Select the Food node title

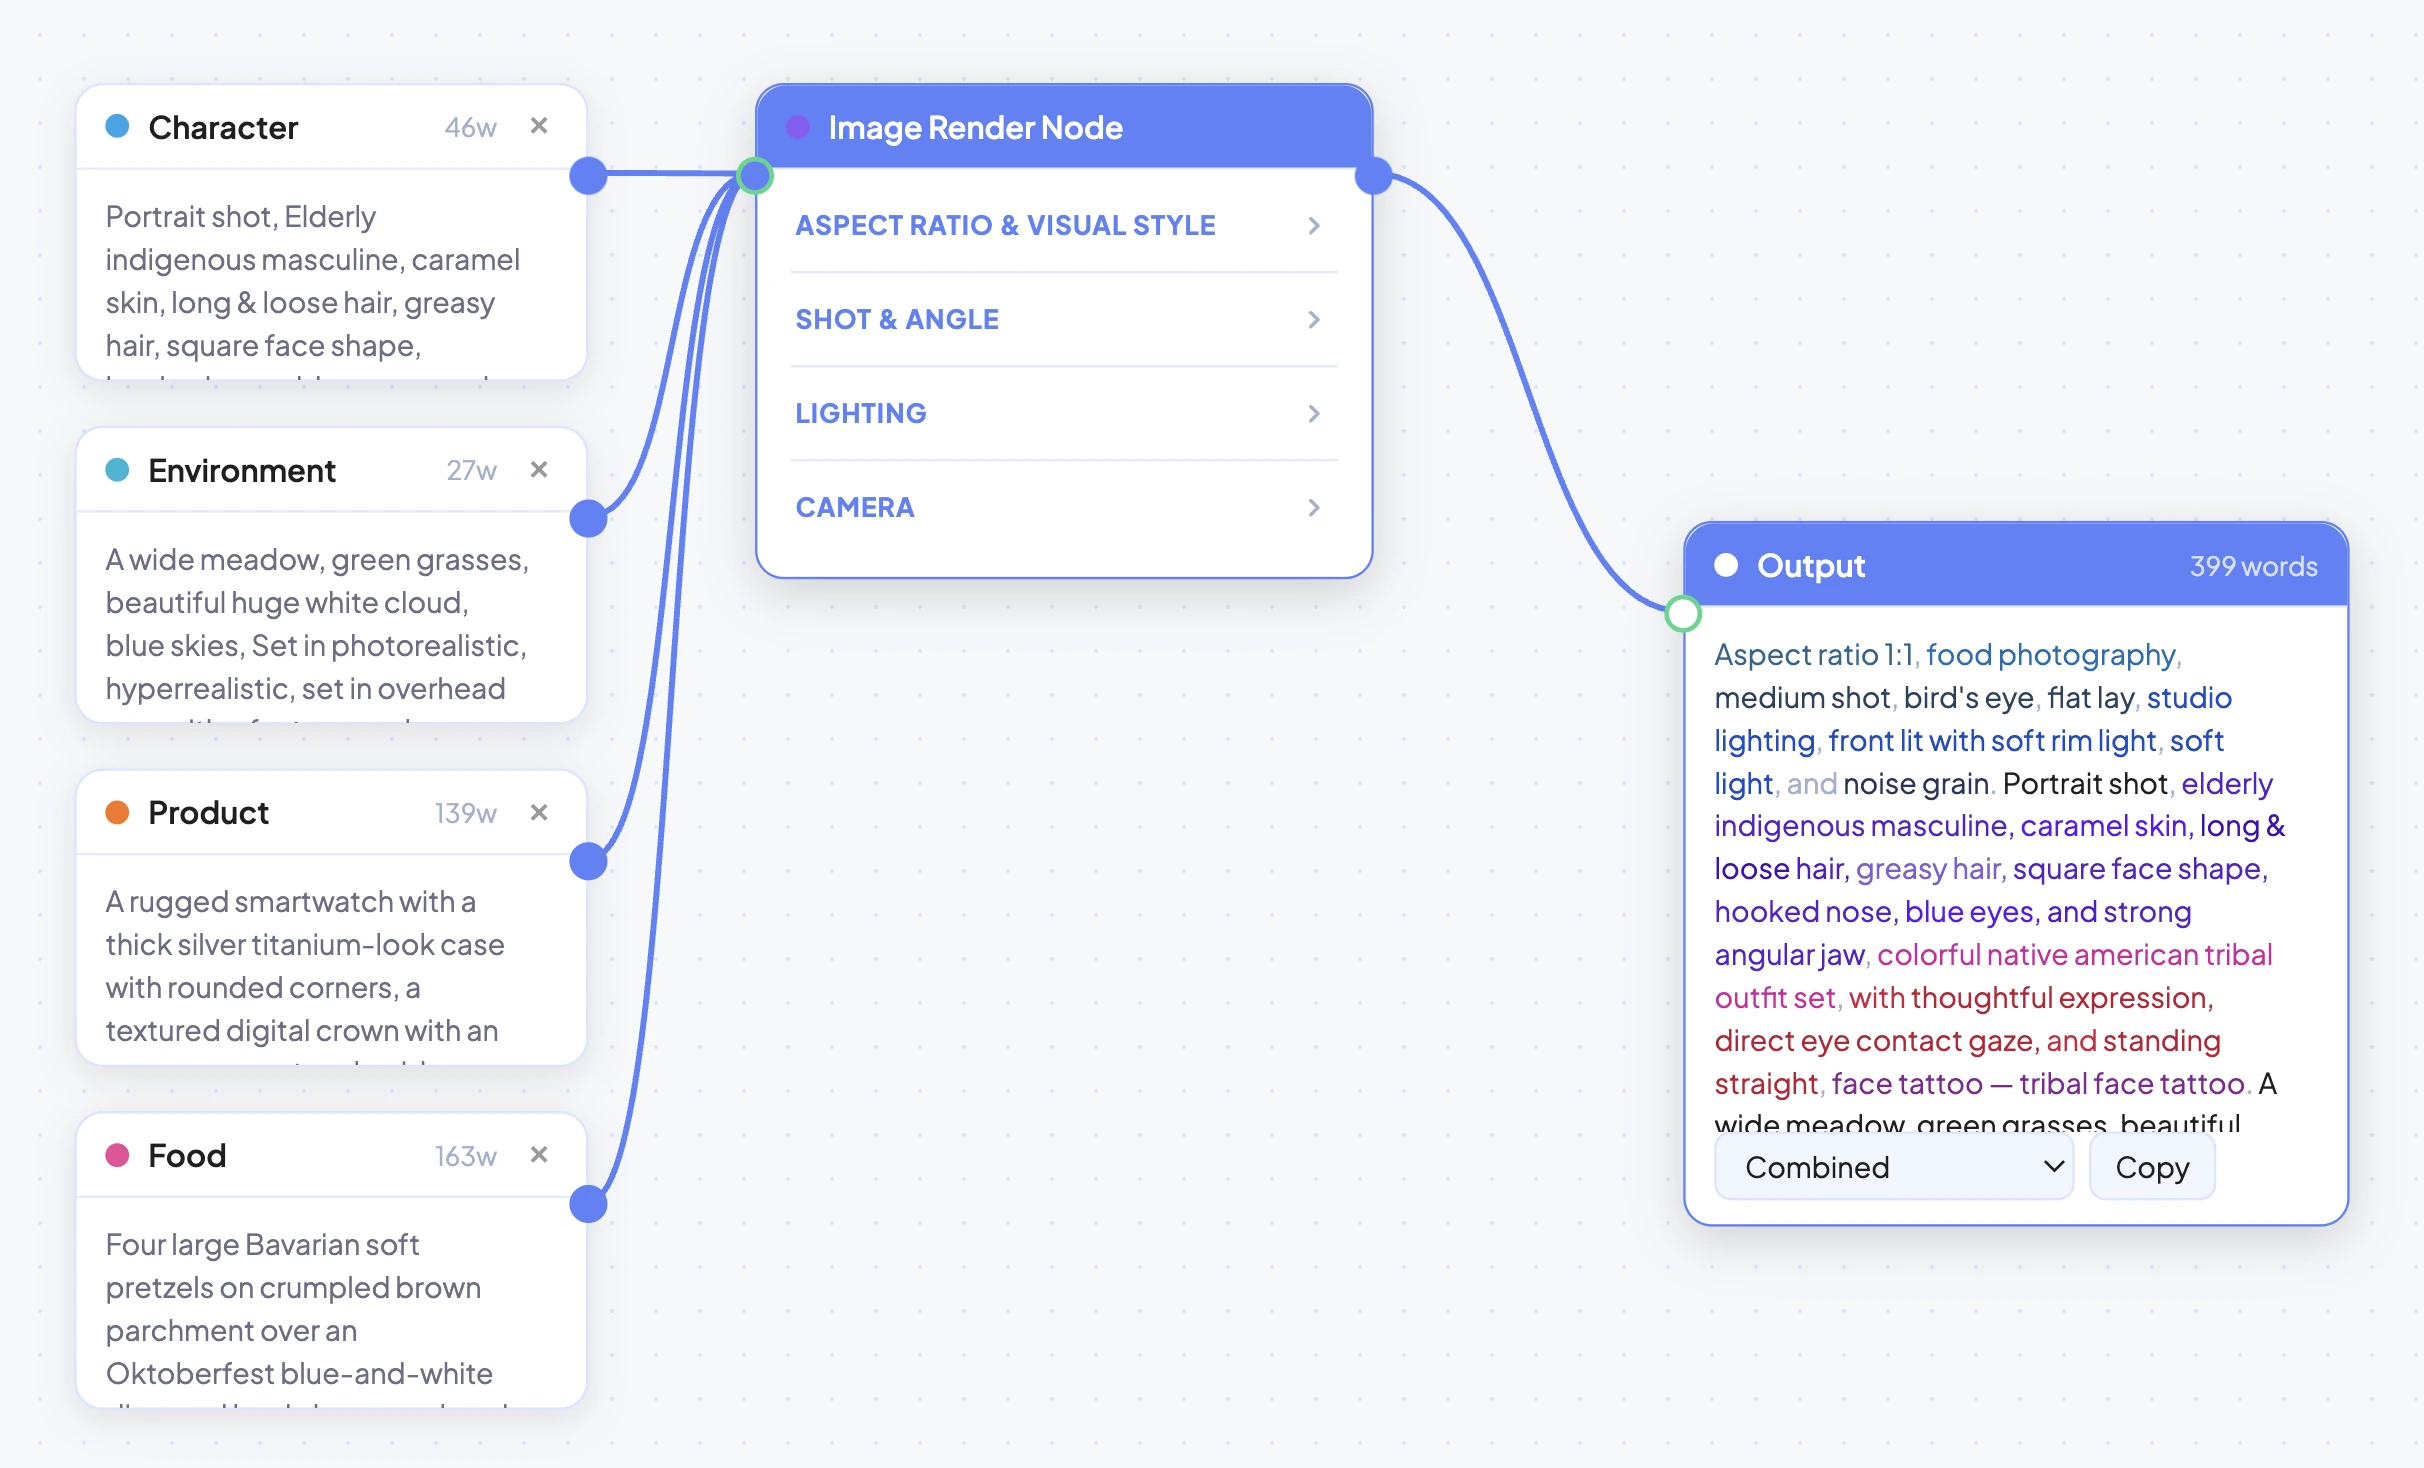point(187,1155)
